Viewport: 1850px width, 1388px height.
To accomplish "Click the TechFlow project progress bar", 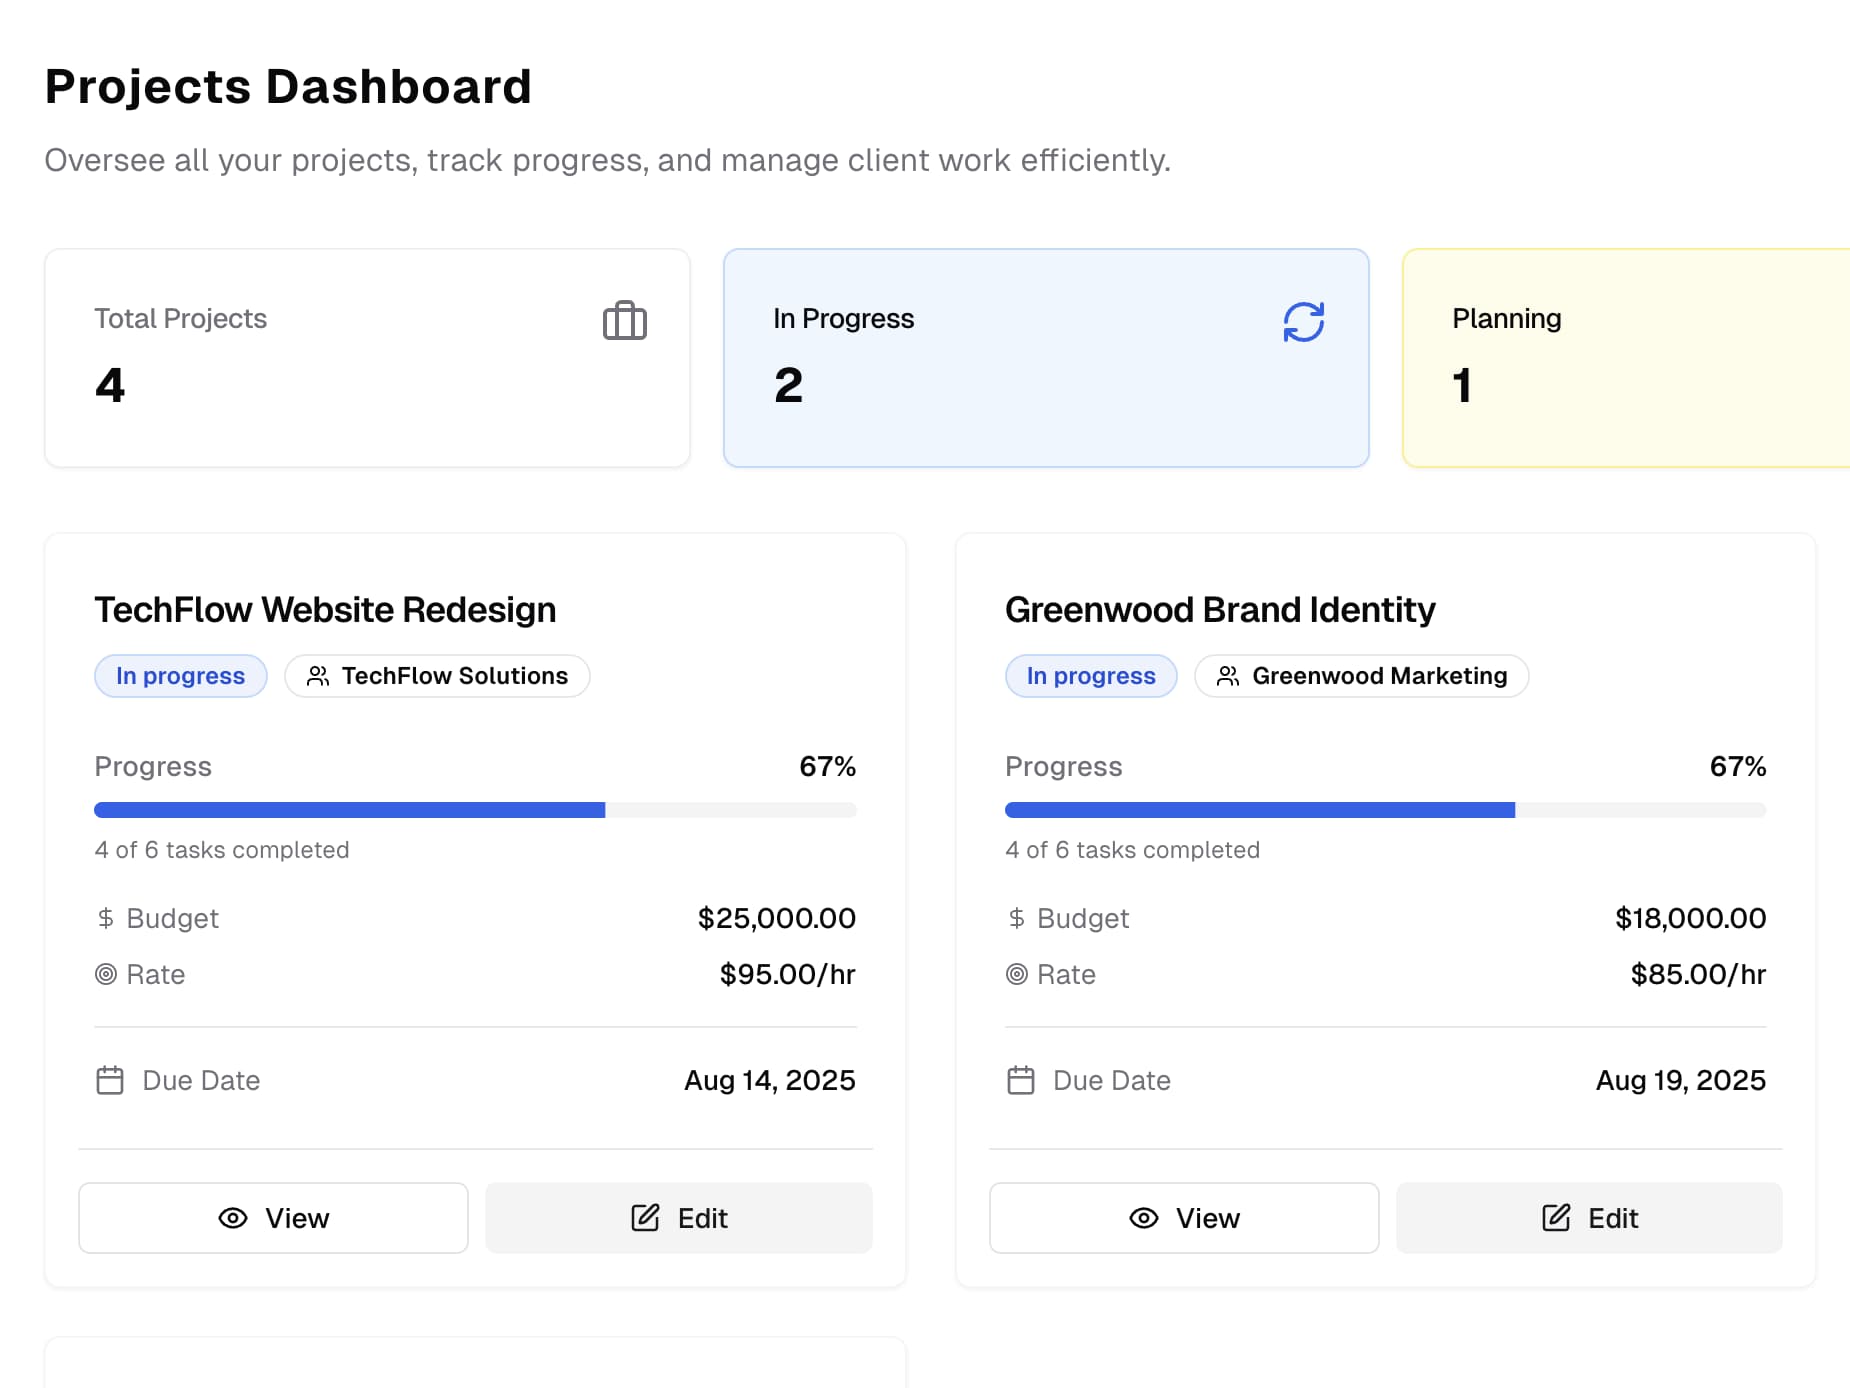I will click(475, 810).
